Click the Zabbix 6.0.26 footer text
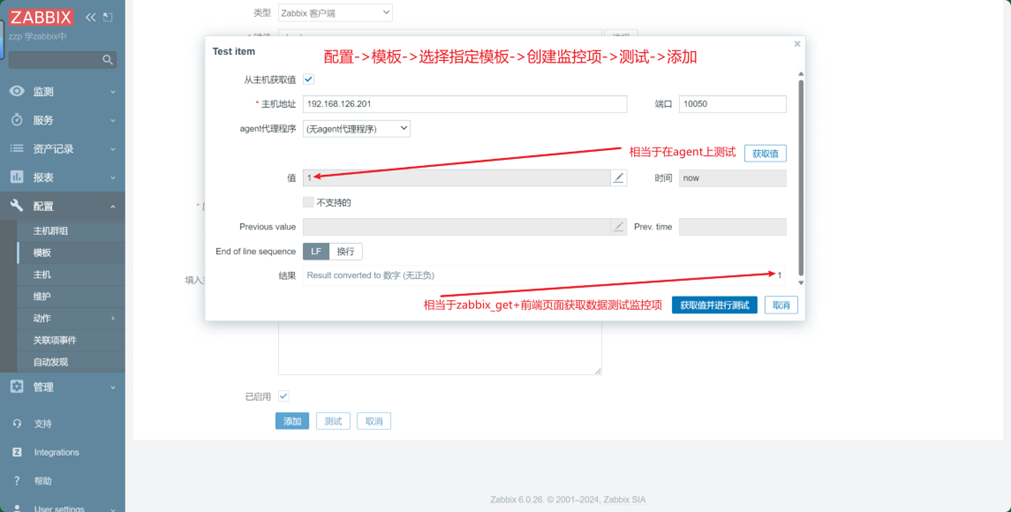 click(568, 499)
